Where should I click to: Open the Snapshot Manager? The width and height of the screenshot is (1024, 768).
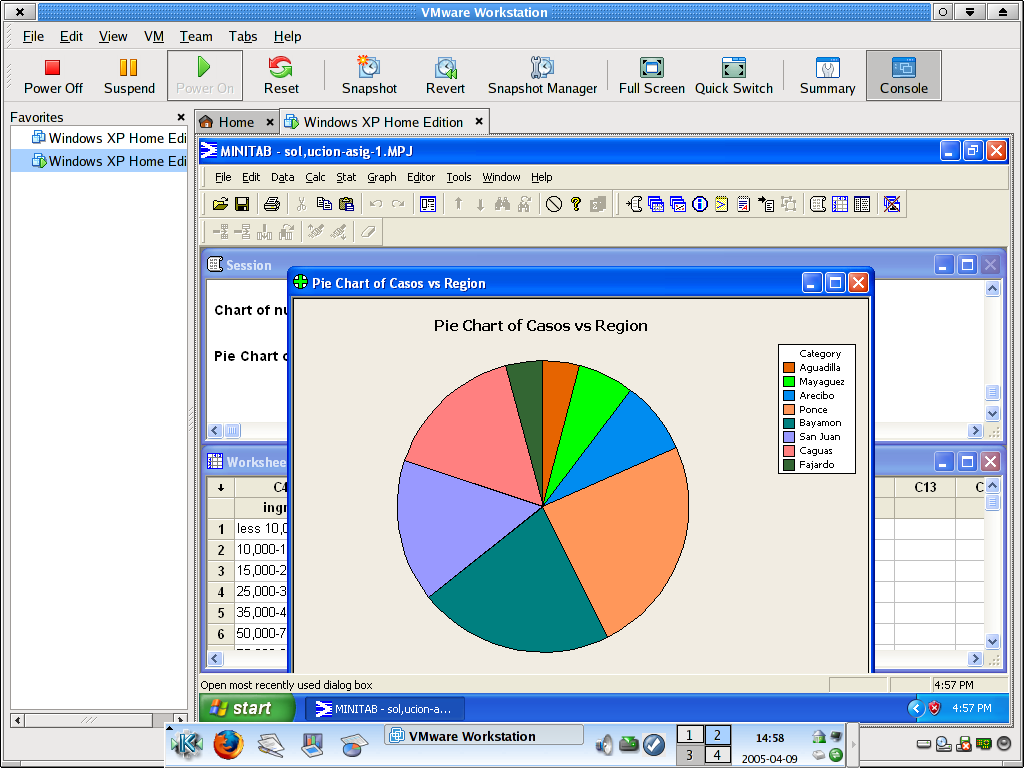(x=542, y=76)
